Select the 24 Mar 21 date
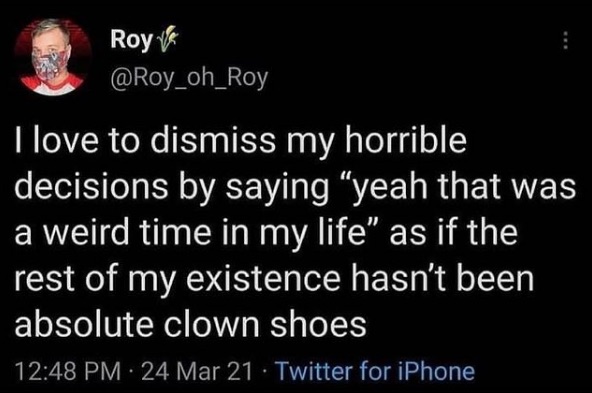The height and width of the screenshot is (393, 592). click(x=196, y=371)
